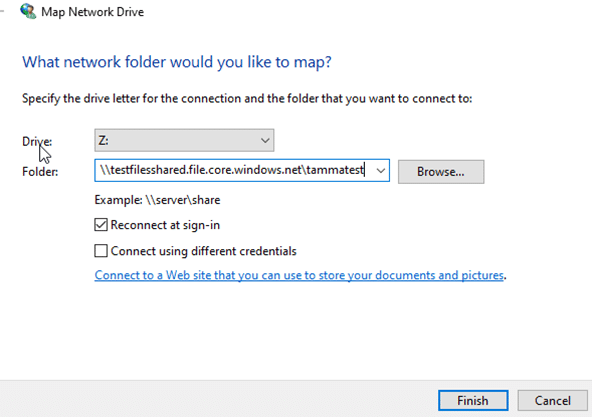
Task: Click the heading What network folder would you like to map
Action: pos(177,62)
